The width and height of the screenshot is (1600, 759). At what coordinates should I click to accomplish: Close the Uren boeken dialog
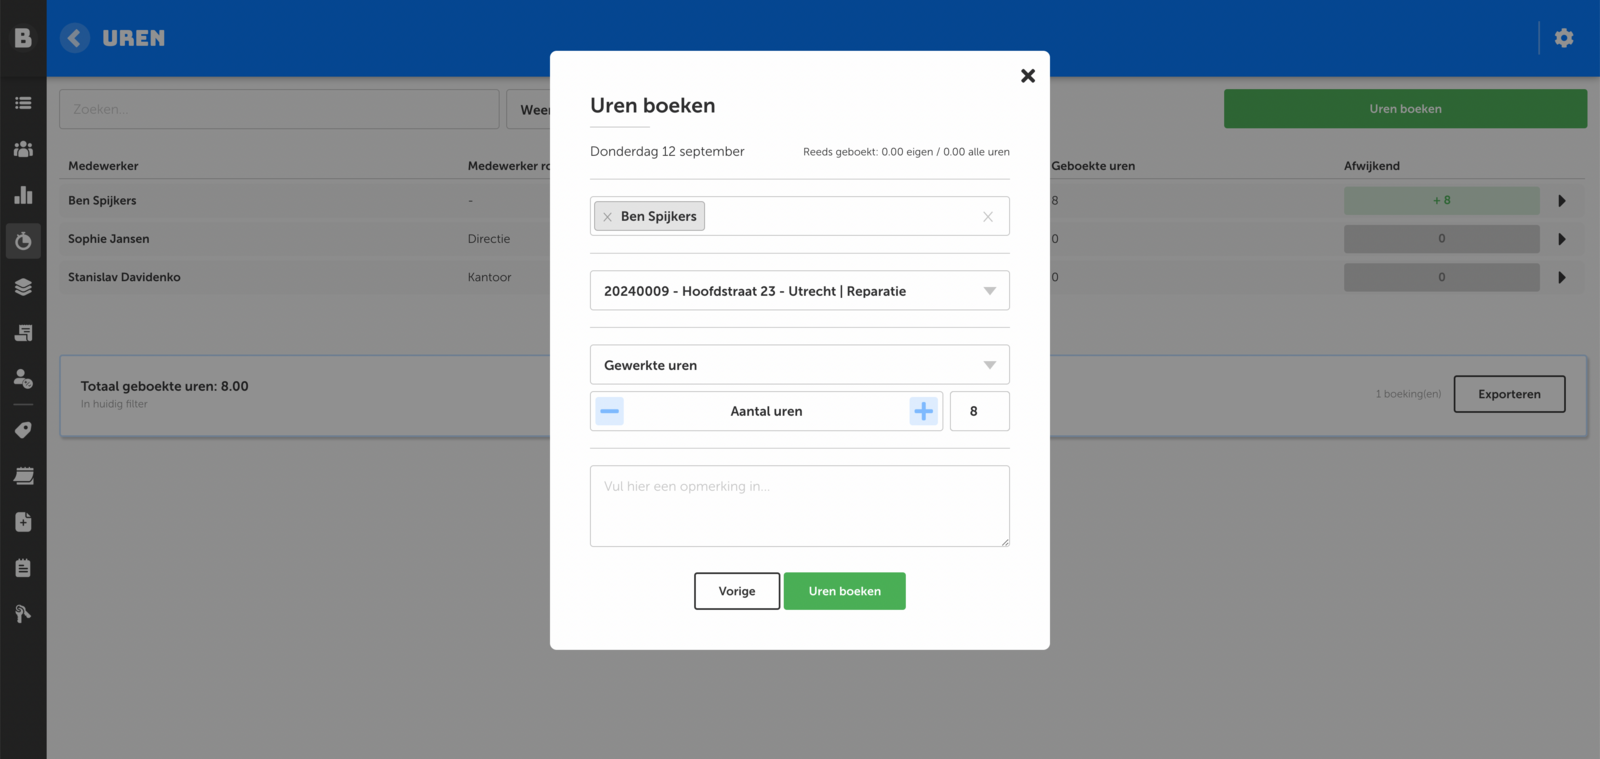coord(1027,76)
